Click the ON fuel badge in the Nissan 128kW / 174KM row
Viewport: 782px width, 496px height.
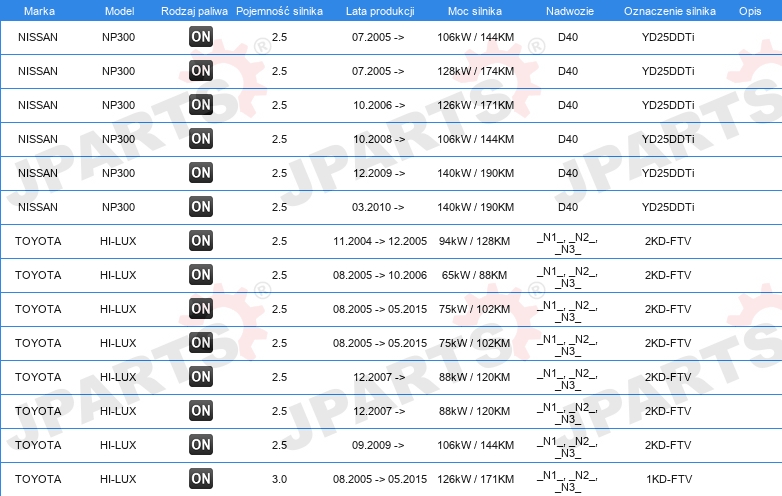[x=201, y=71]
